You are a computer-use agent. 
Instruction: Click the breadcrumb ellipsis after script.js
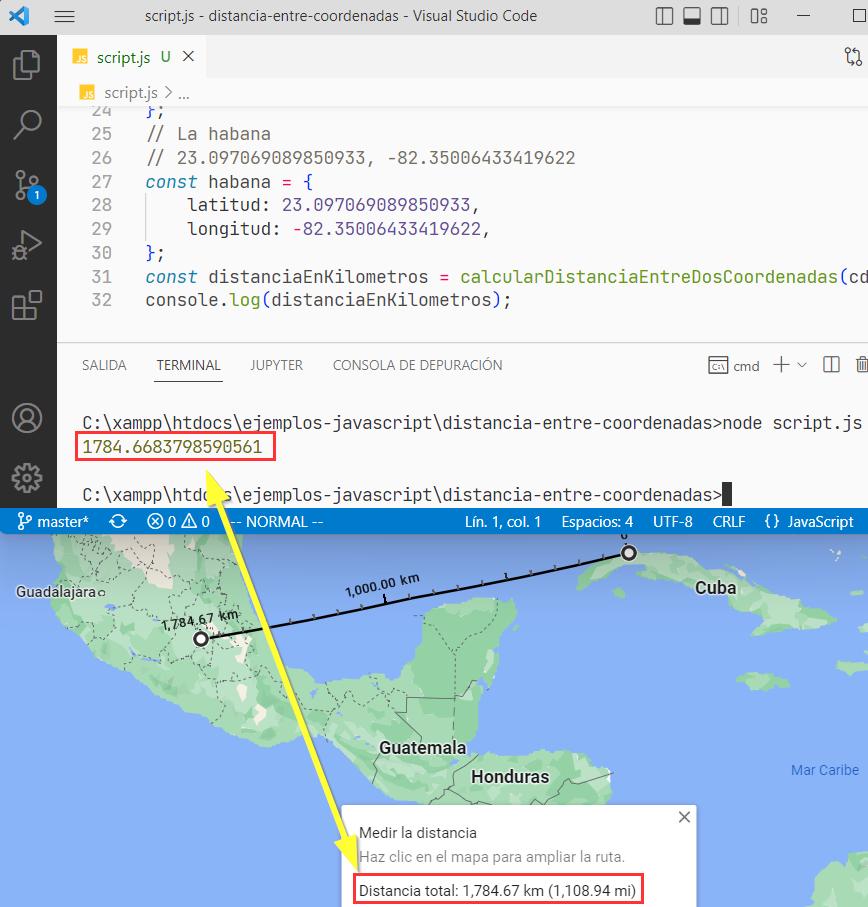183,94
